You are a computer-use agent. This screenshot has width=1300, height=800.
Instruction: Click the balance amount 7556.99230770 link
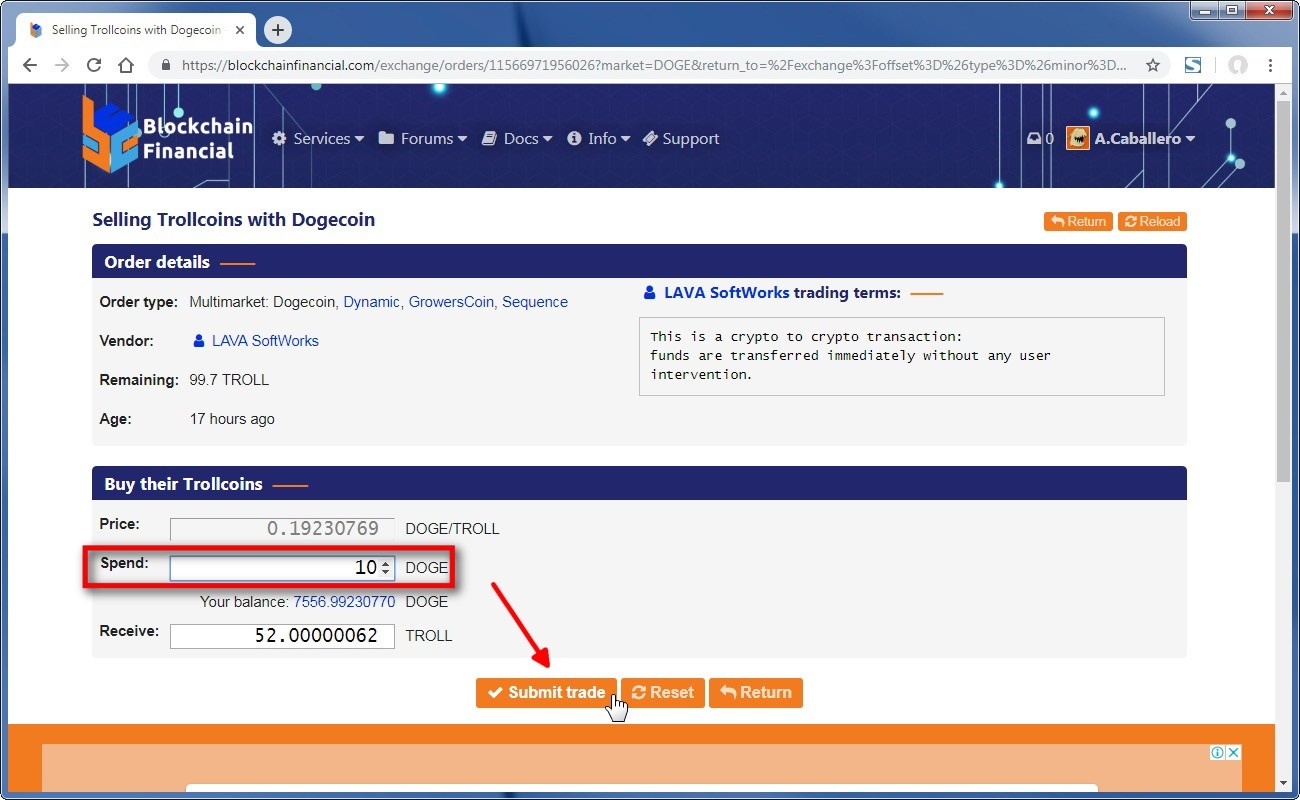click(x=344, y=602)
